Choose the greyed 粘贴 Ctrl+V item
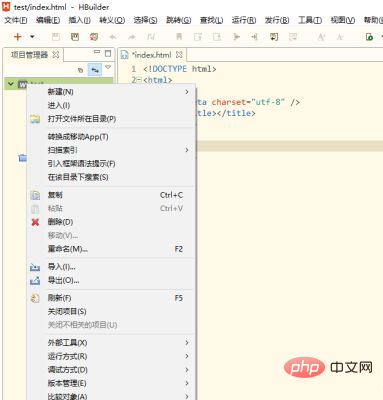This screenshot has width=383, height=400. (111, 209)
